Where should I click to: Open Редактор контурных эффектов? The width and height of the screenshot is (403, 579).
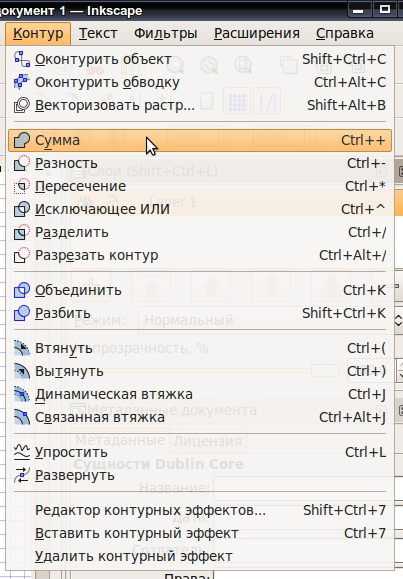(199, 510)
